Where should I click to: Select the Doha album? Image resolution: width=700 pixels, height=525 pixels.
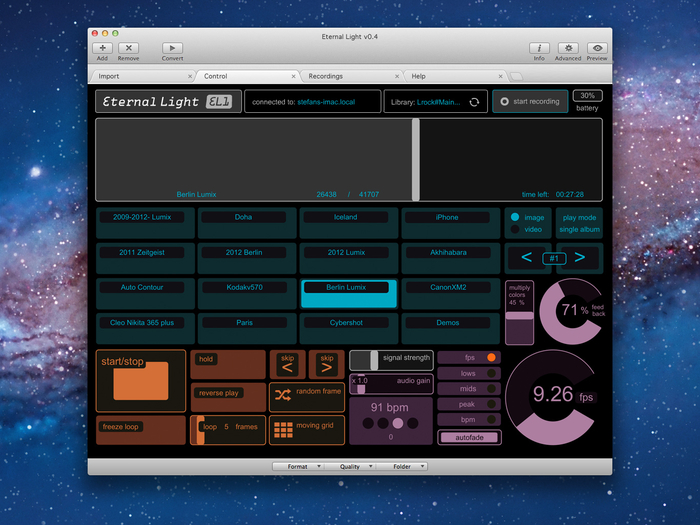(247, 223)
